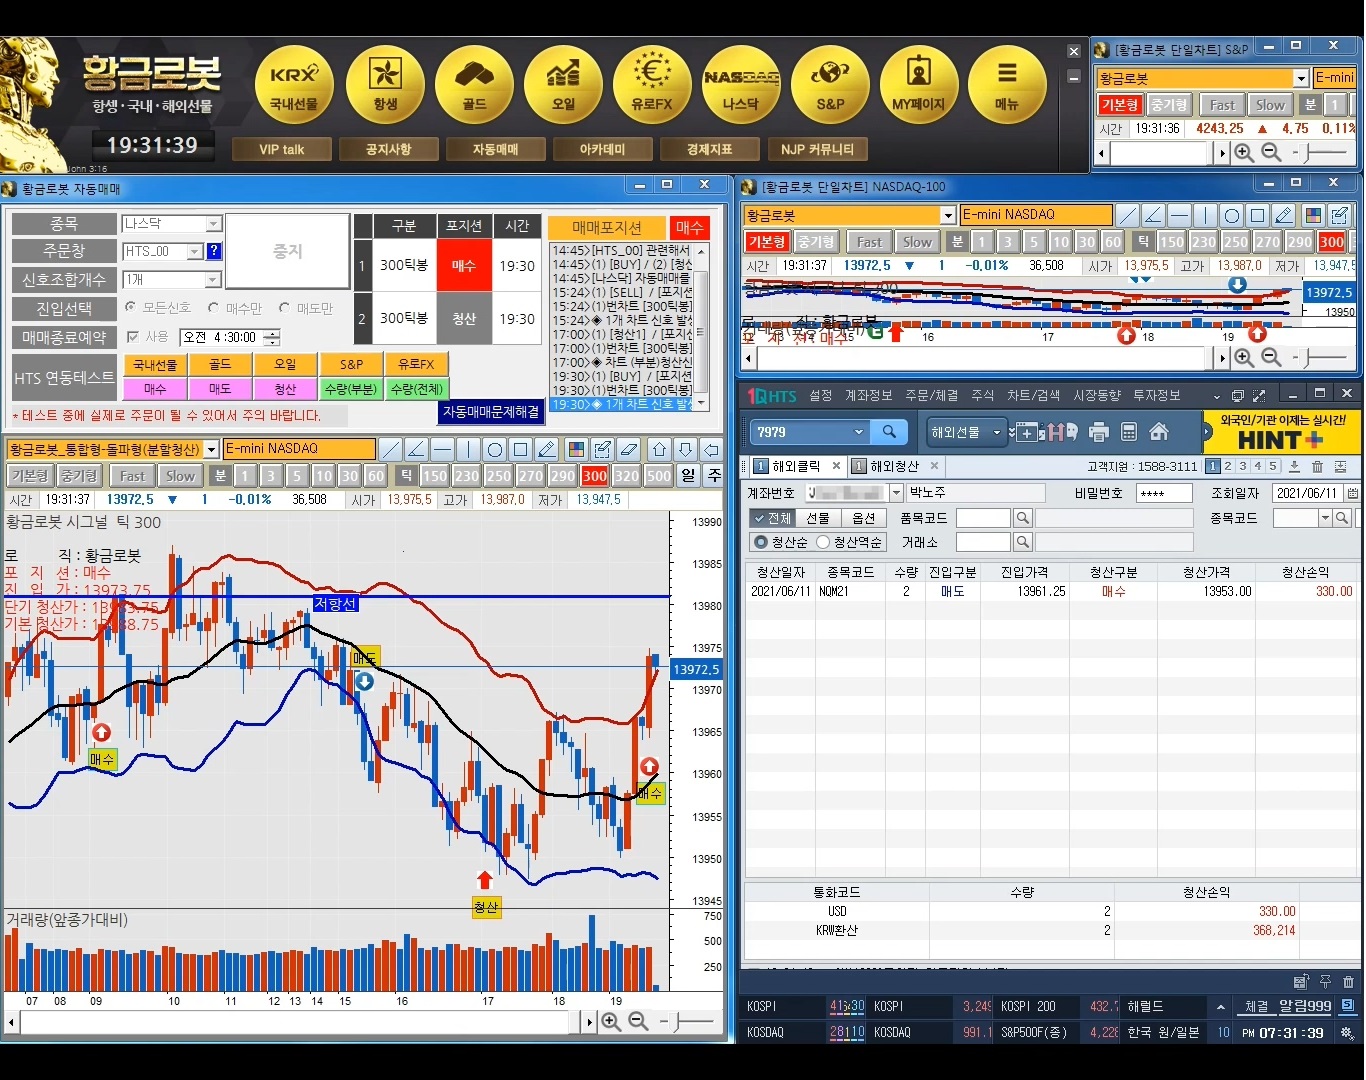Screen dimensions: 1366x1080
Task: Select trend line tool in bottom chart toolbar
Action: [x=391, y=449]
